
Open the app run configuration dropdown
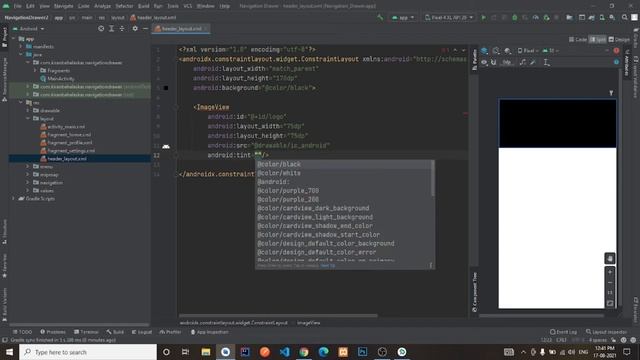point(403,18)
